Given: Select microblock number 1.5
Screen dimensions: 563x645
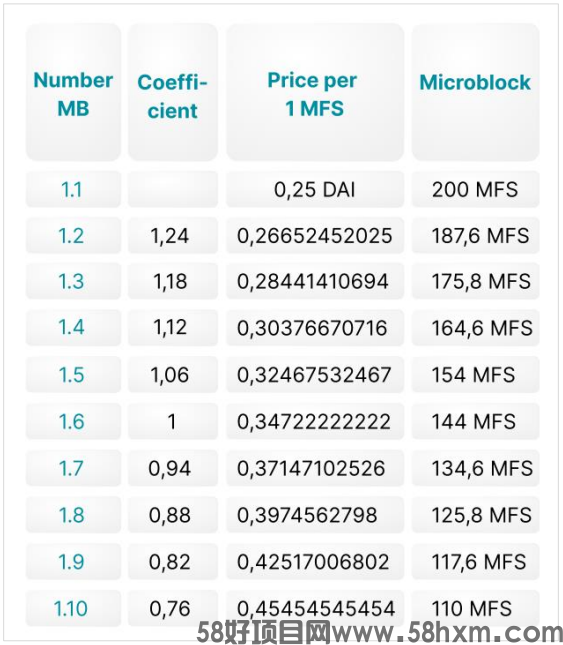Looking at the screenshot, I should [x=73, y=374].
